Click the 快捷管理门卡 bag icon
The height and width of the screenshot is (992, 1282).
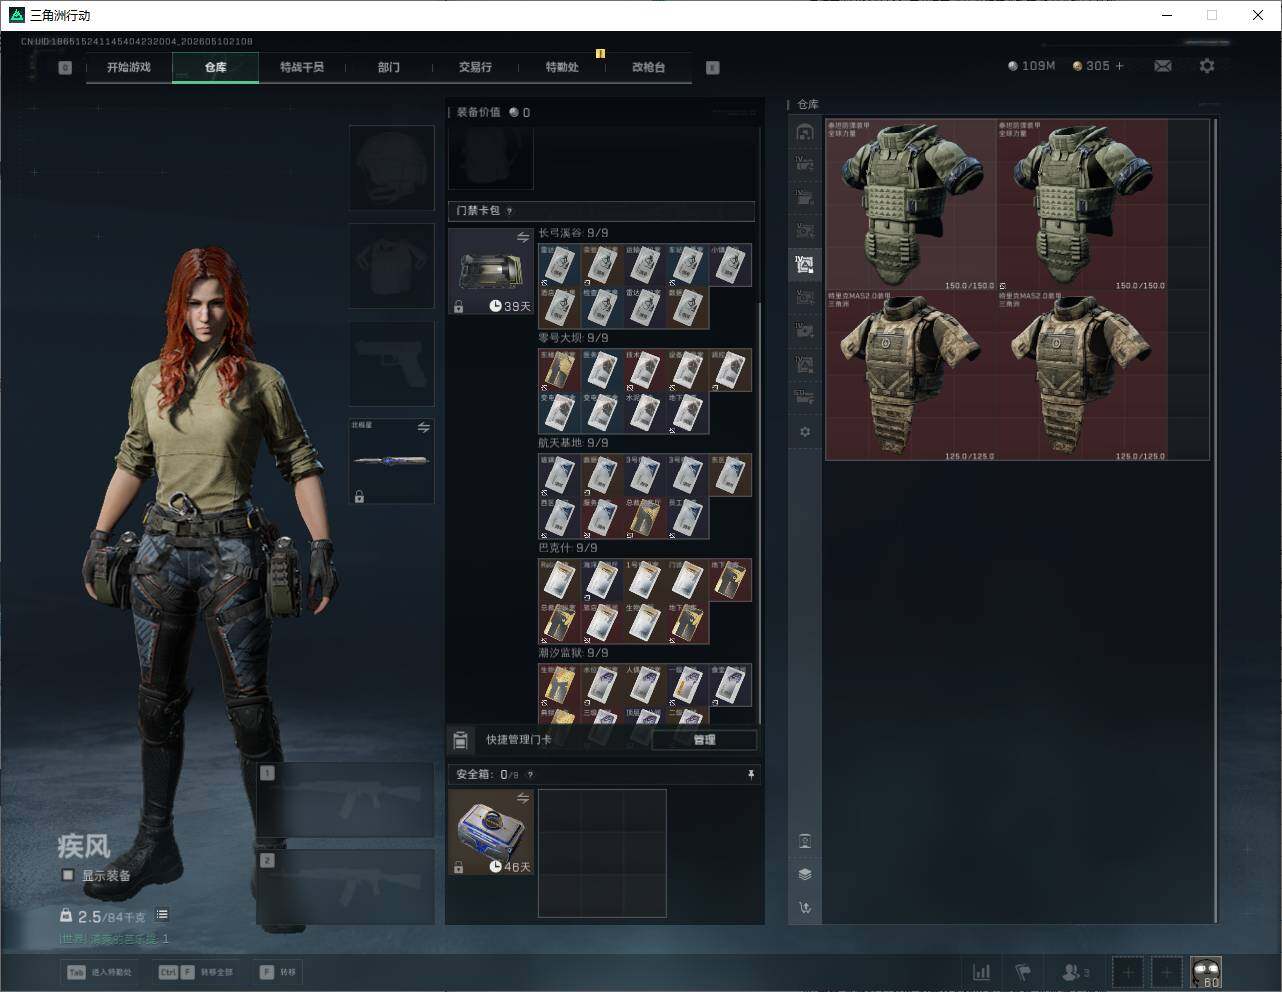click(460, 740)
